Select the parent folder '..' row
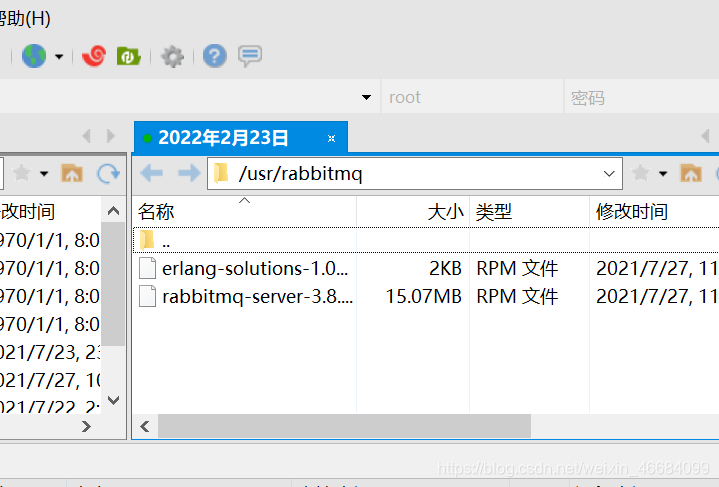 (426, 240)
